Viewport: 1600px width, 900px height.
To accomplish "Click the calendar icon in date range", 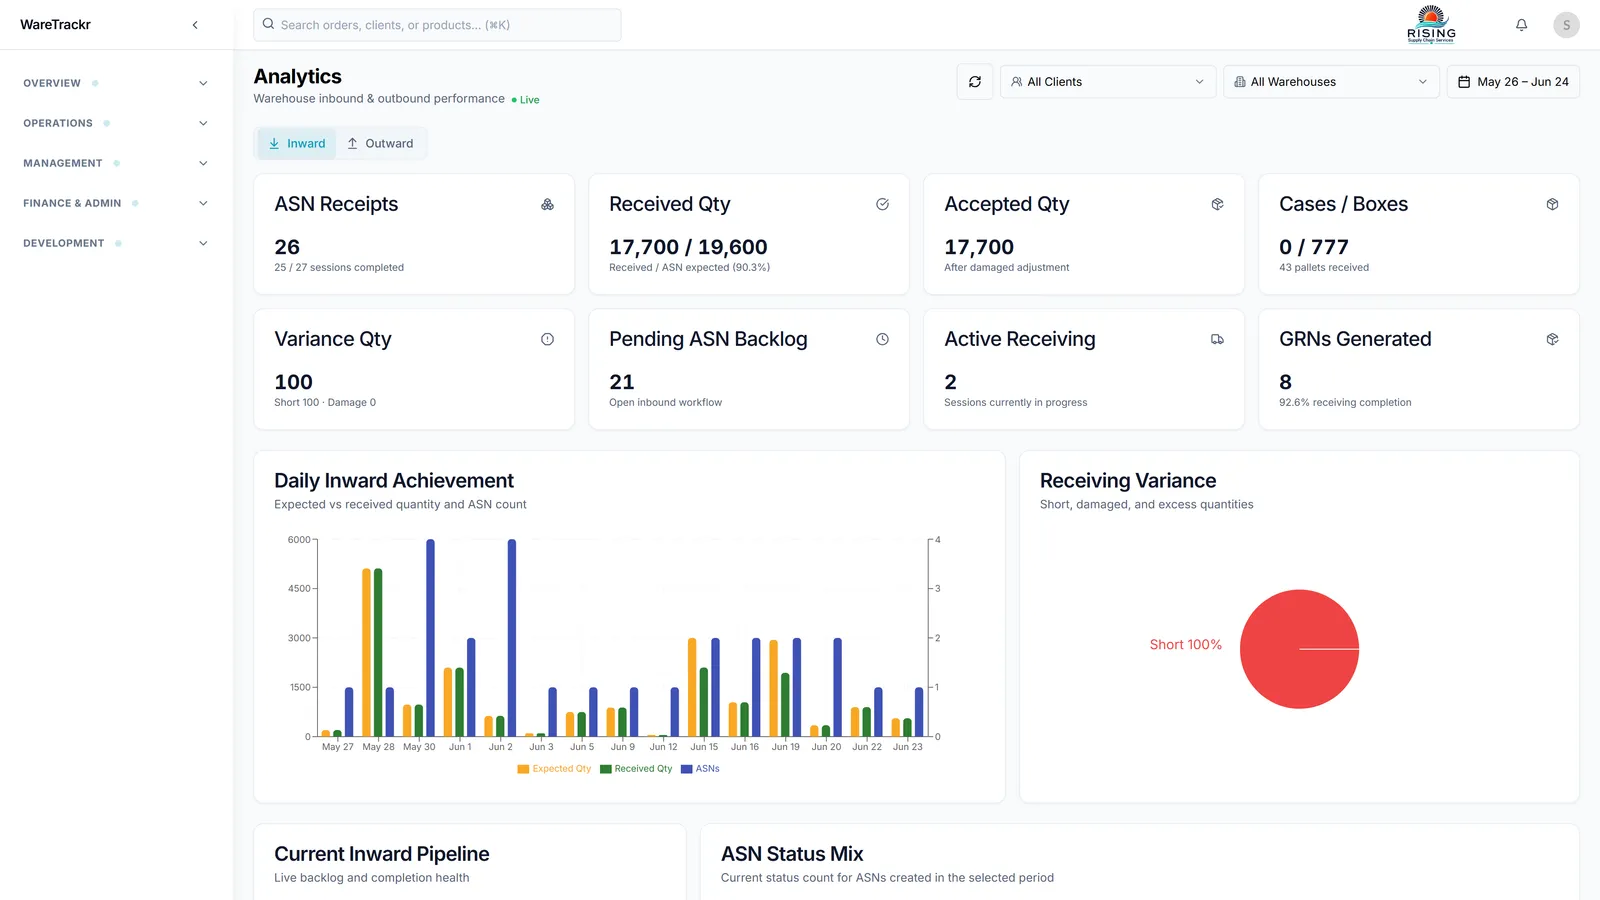I will click(x=1464, y=82).
